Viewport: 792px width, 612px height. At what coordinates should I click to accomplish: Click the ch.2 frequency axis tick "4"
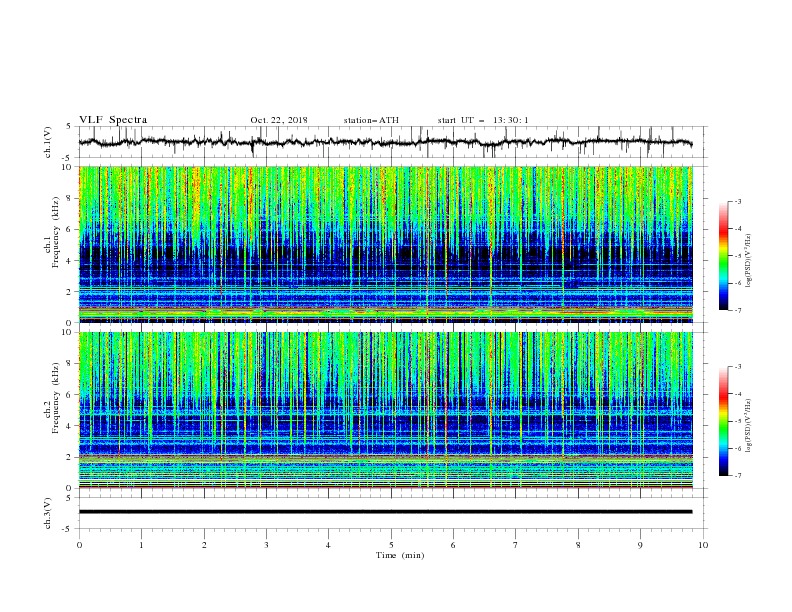tap(70, 426)
